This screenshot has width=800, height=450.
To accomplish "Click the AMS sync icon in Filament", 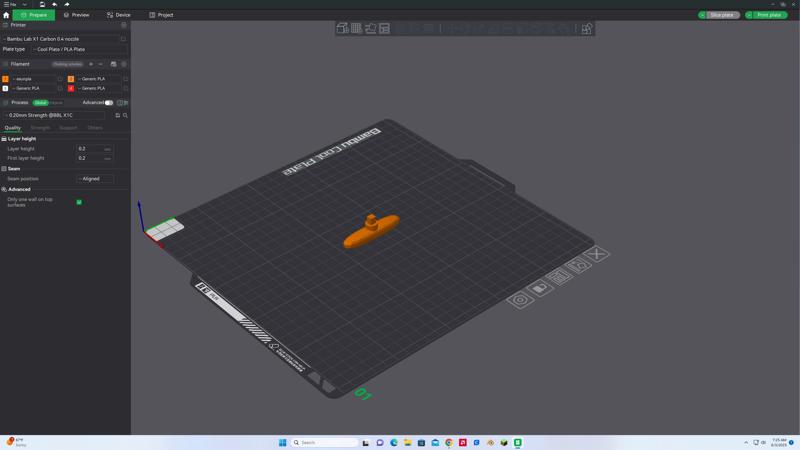I will pos(113,64).
